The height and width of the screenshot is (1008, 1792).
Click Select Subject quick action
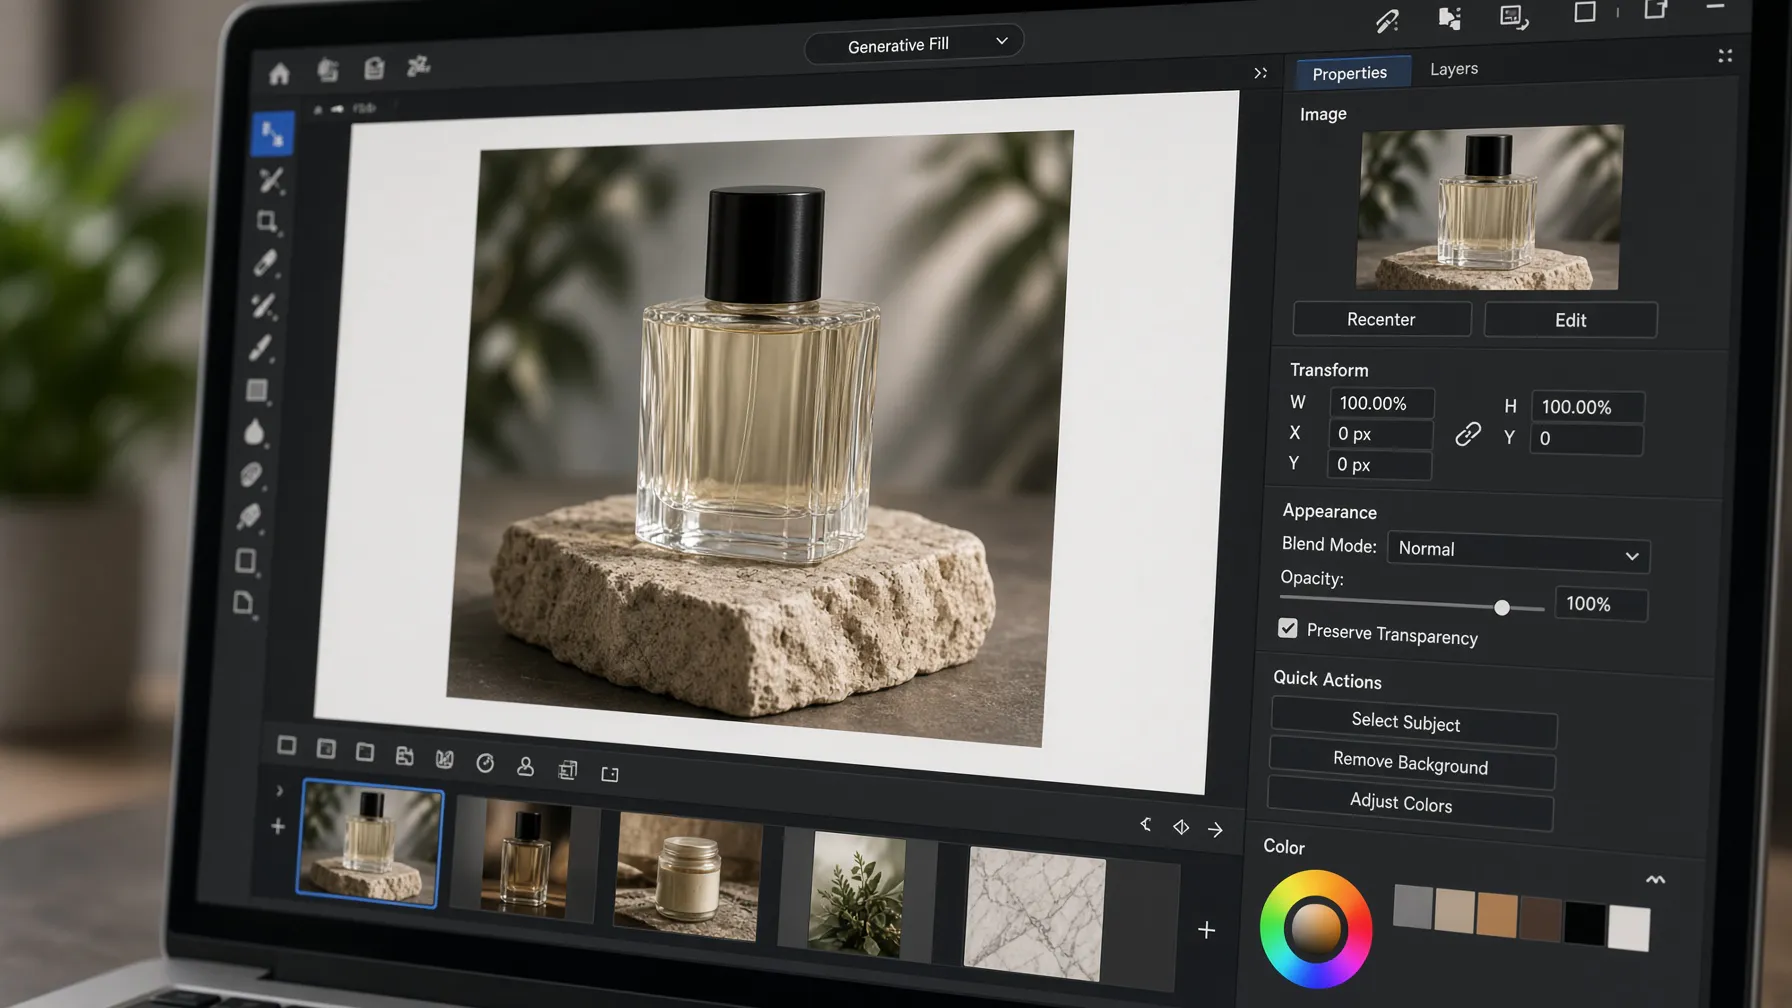click(1412, 722)
